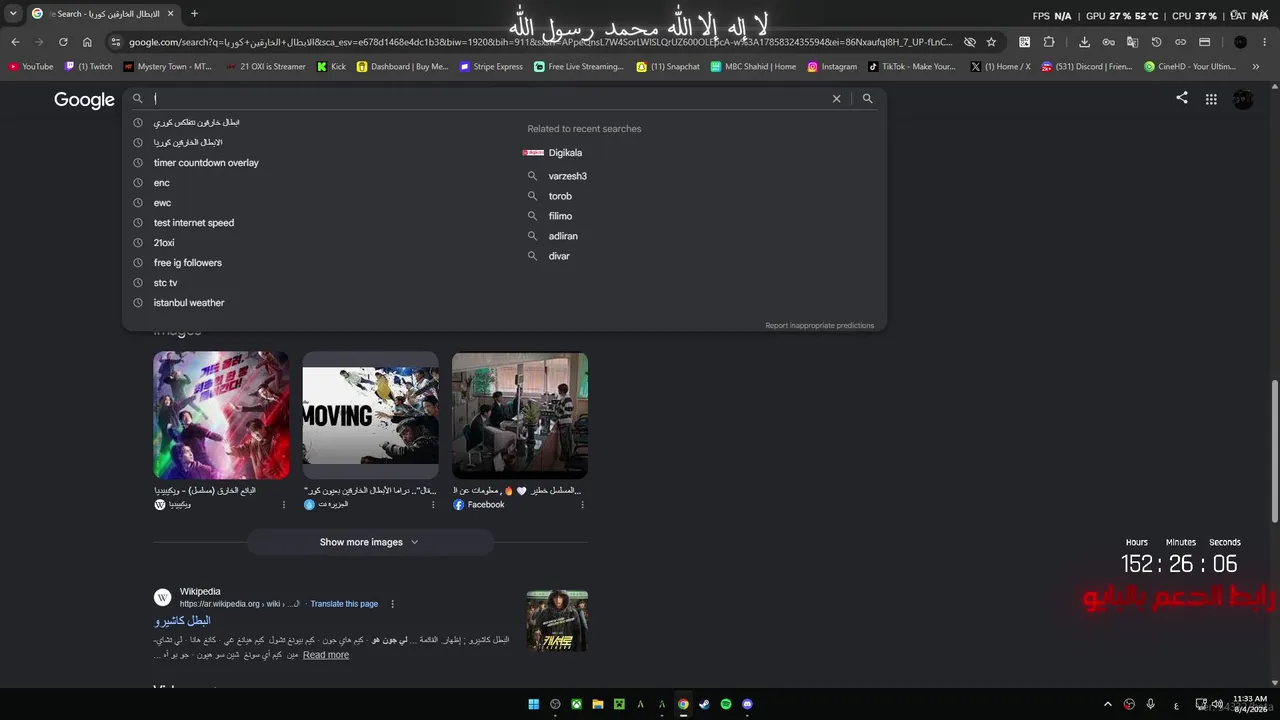Image resolution: width=1280 pixels, height=720 pixels.
Task: Select the 'enc' recent search
Action: [x=162, y=183]
